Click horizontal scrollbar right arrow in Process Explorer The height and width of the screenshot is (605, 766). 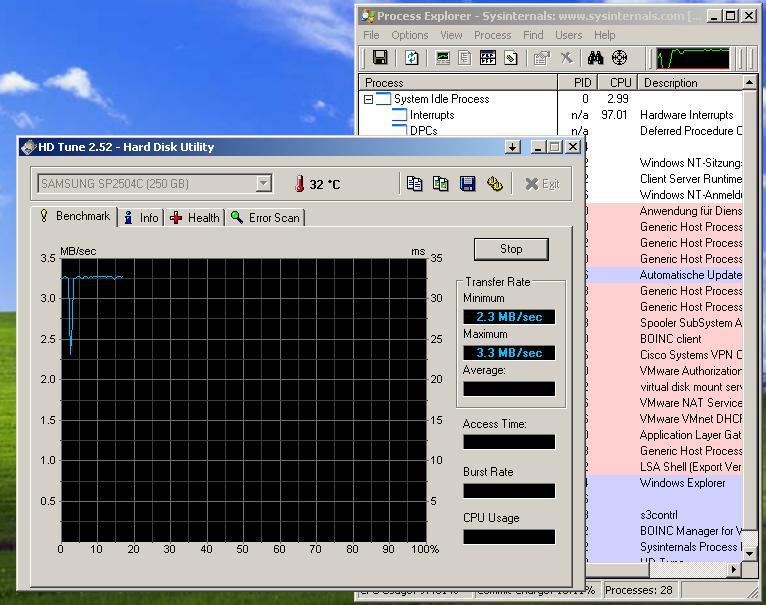tap(733, 569)
